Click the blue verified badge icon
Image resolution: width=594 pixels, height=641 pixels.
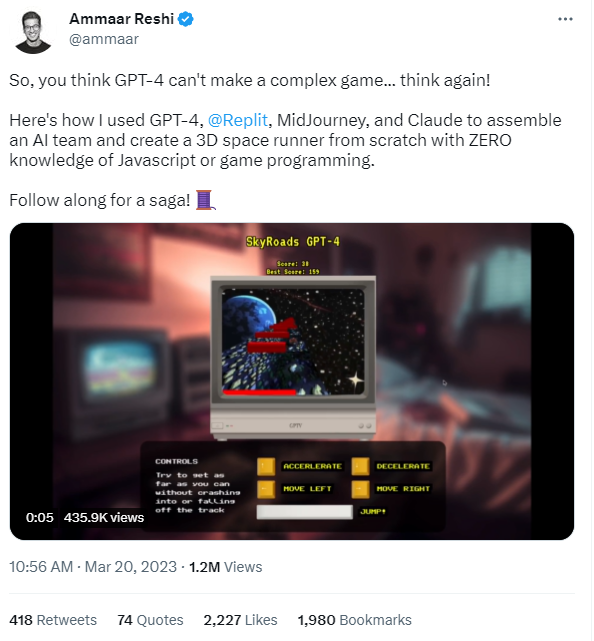(x=186, y=19)
